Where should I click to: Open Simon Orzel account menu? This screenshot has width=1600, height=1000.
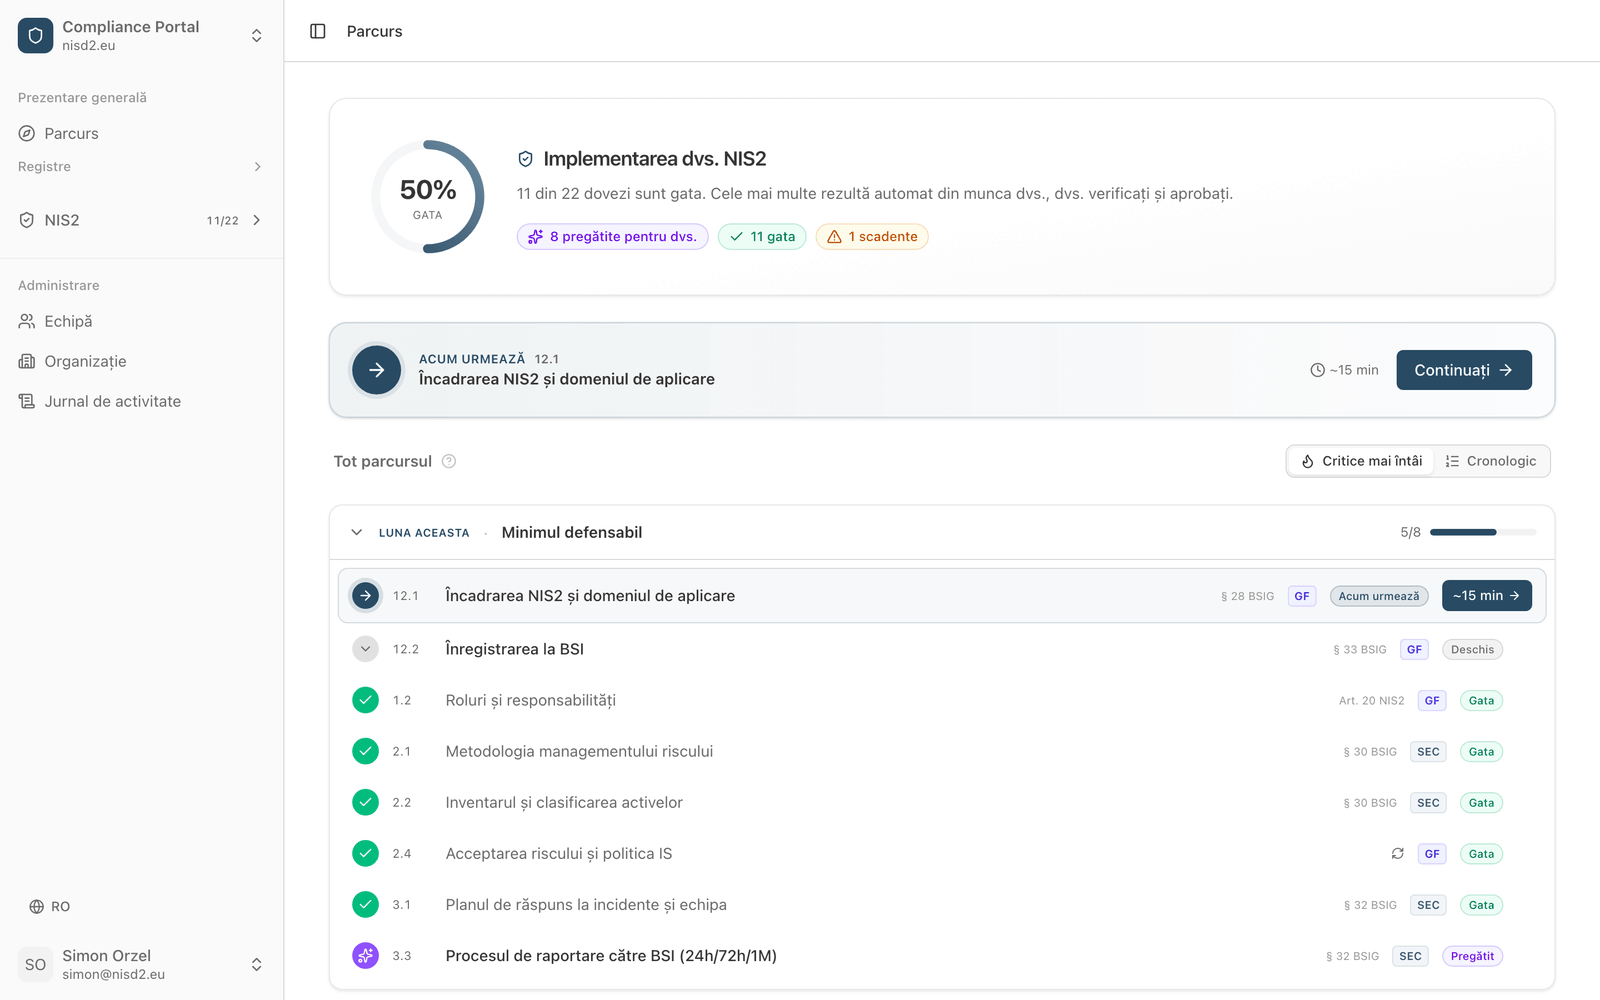141,964
